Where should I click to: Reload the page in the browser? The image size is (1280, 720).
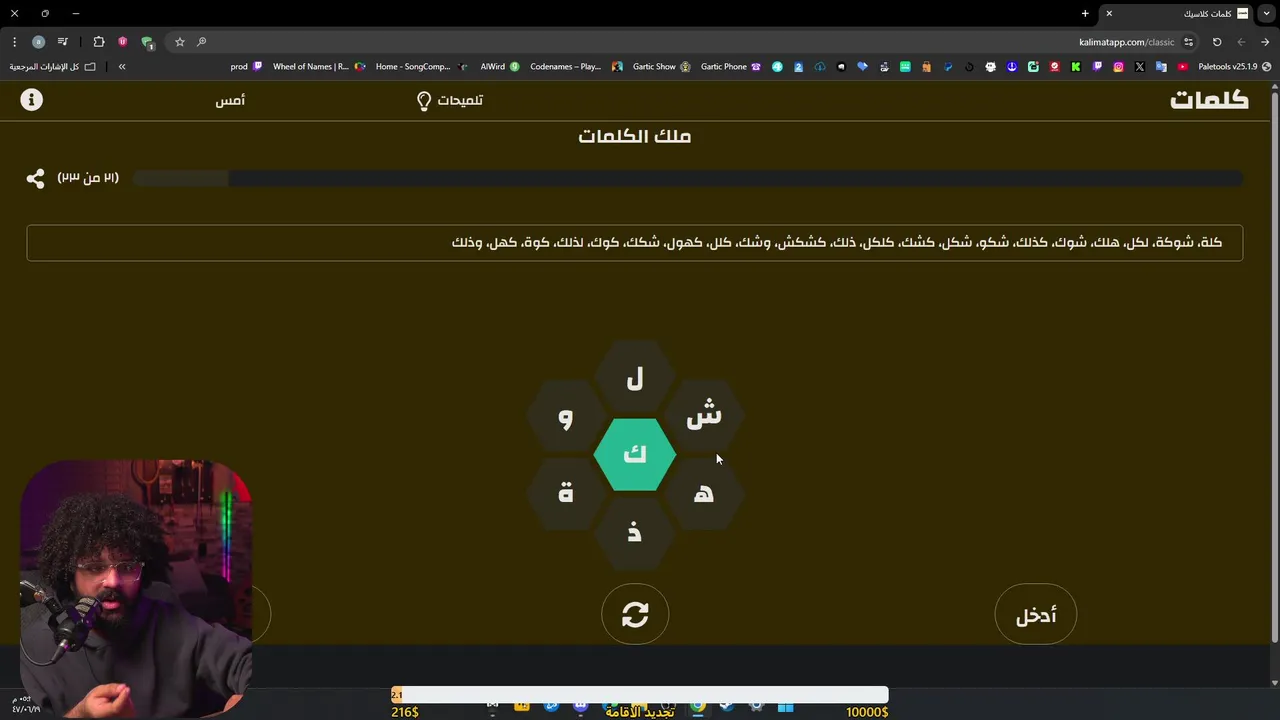[x=1217, y=42]
